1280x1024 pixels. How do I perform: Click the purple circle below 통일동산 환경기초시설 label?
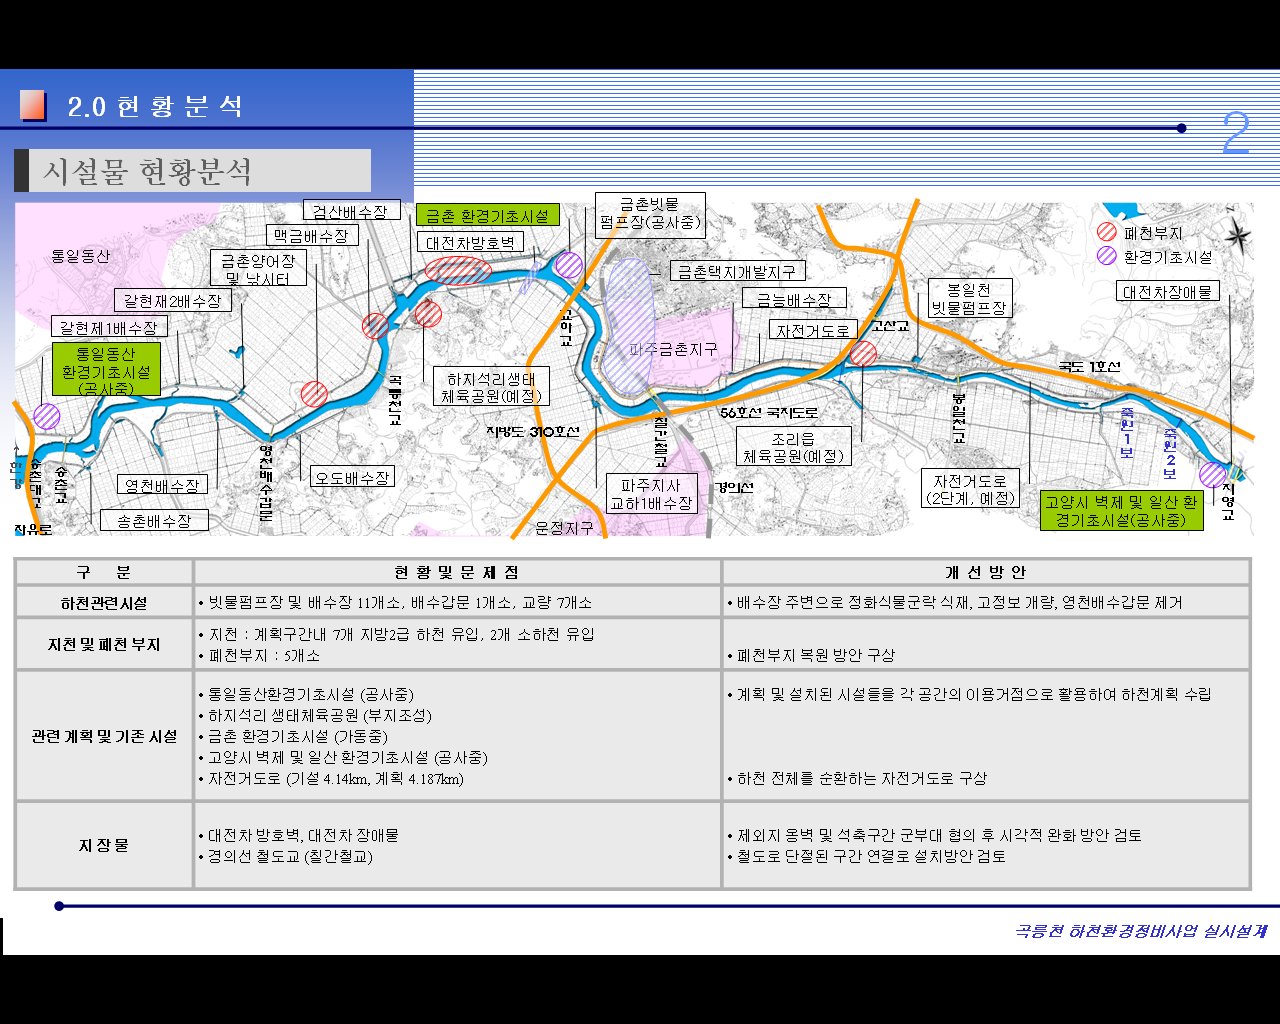pos(46,416)
